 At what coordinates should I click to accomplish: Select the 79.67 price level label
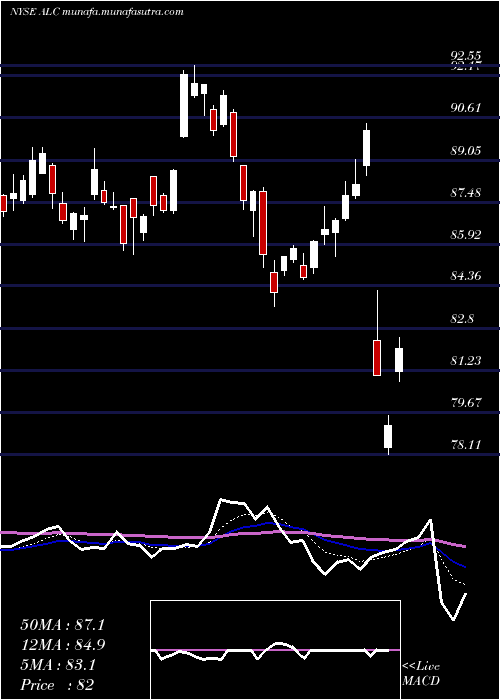466,402
